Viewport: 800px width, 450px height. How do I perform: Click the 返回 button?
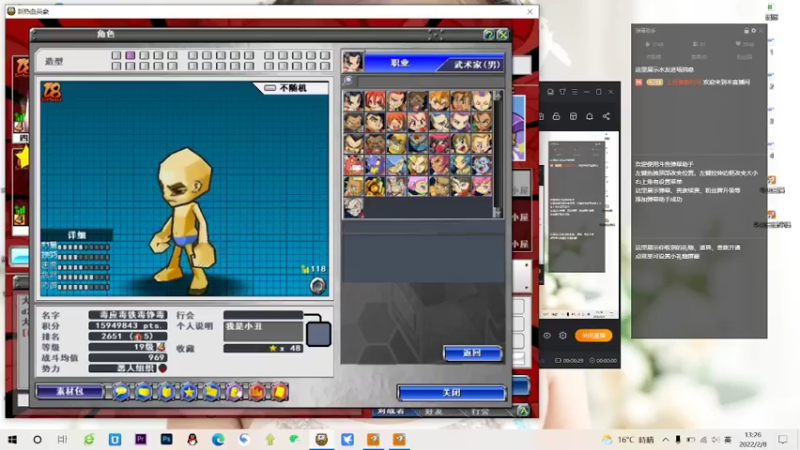click(x=472, y=353)
